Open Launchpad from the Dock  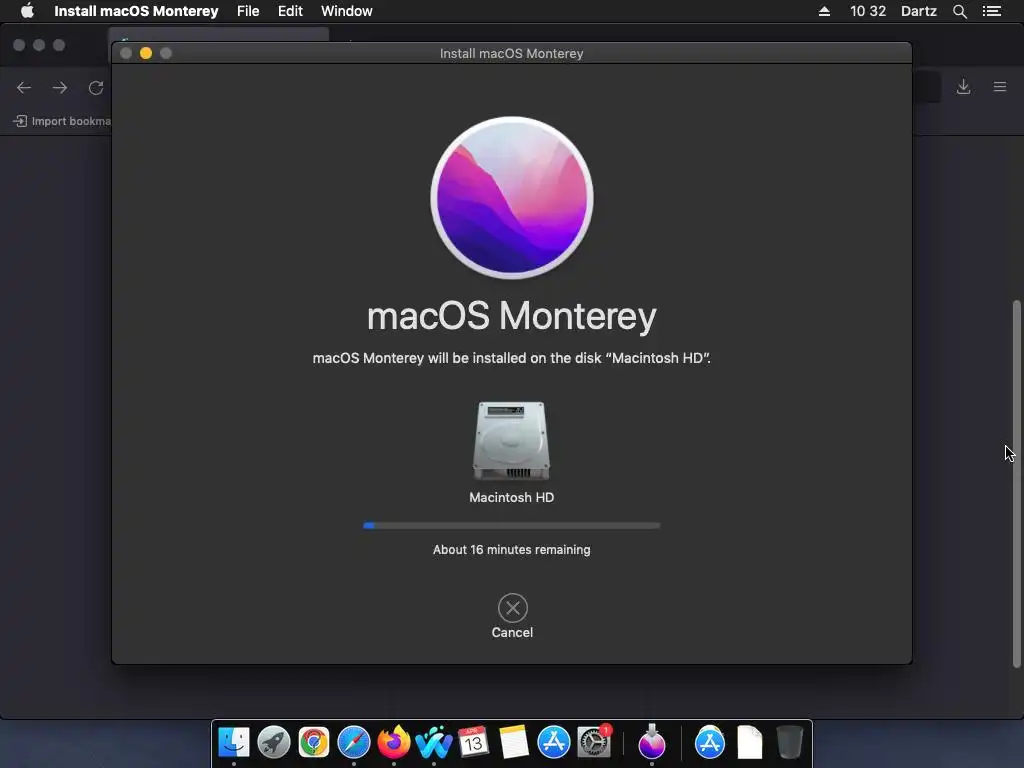coord(274,743)
